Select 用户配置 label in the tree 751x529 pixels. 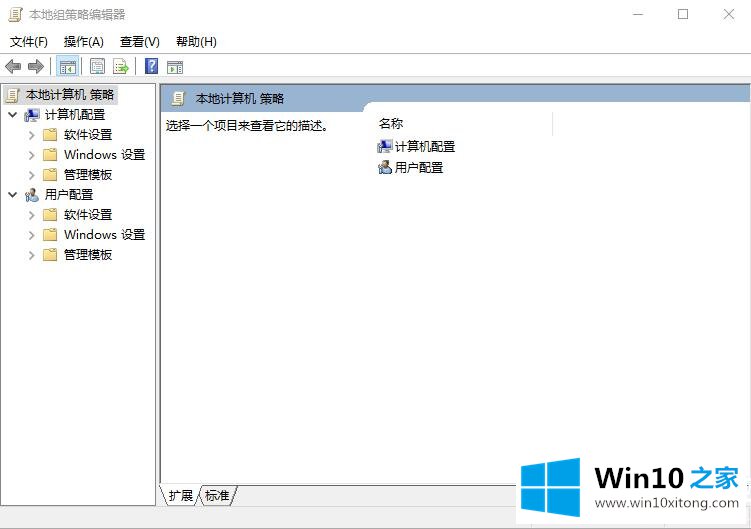click(69, 195)
